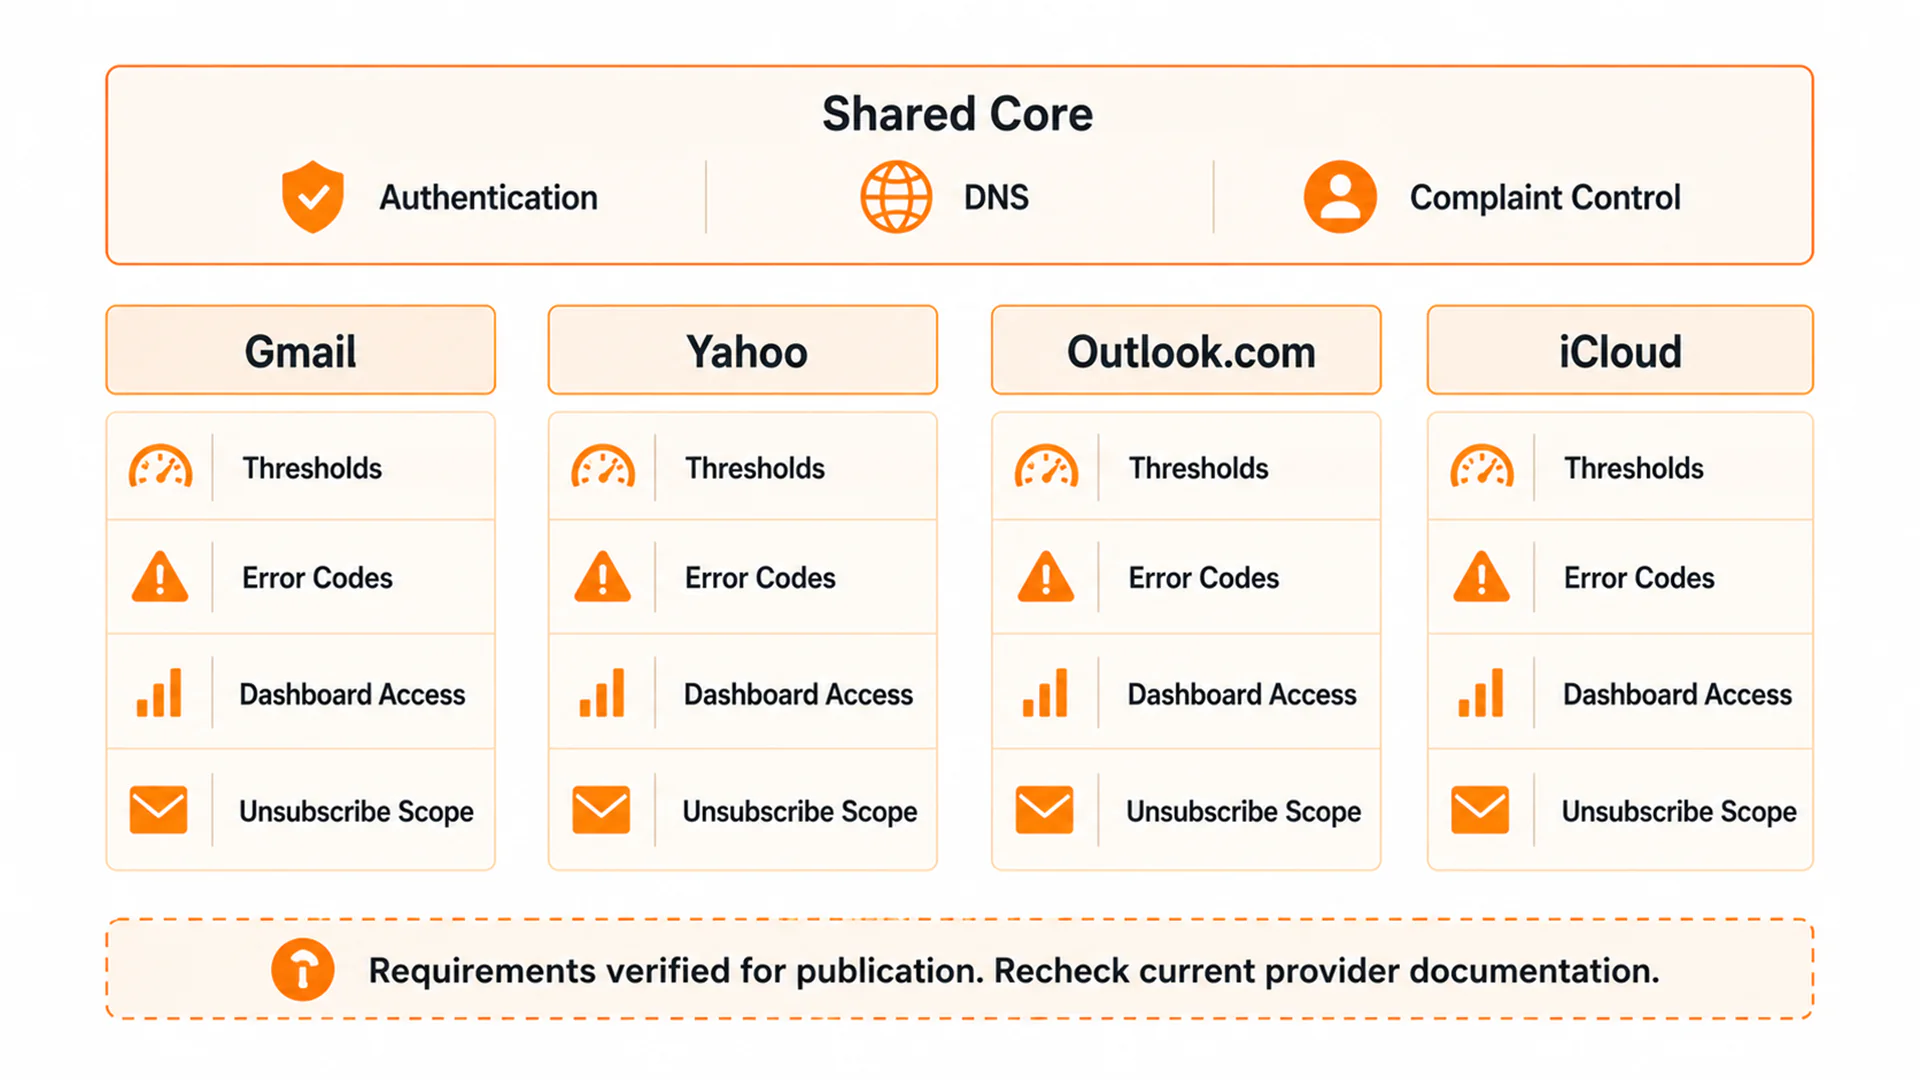Click Unsubscribe Scope text under Yahoo
Screen dimensions: 1920x1080
800,811
